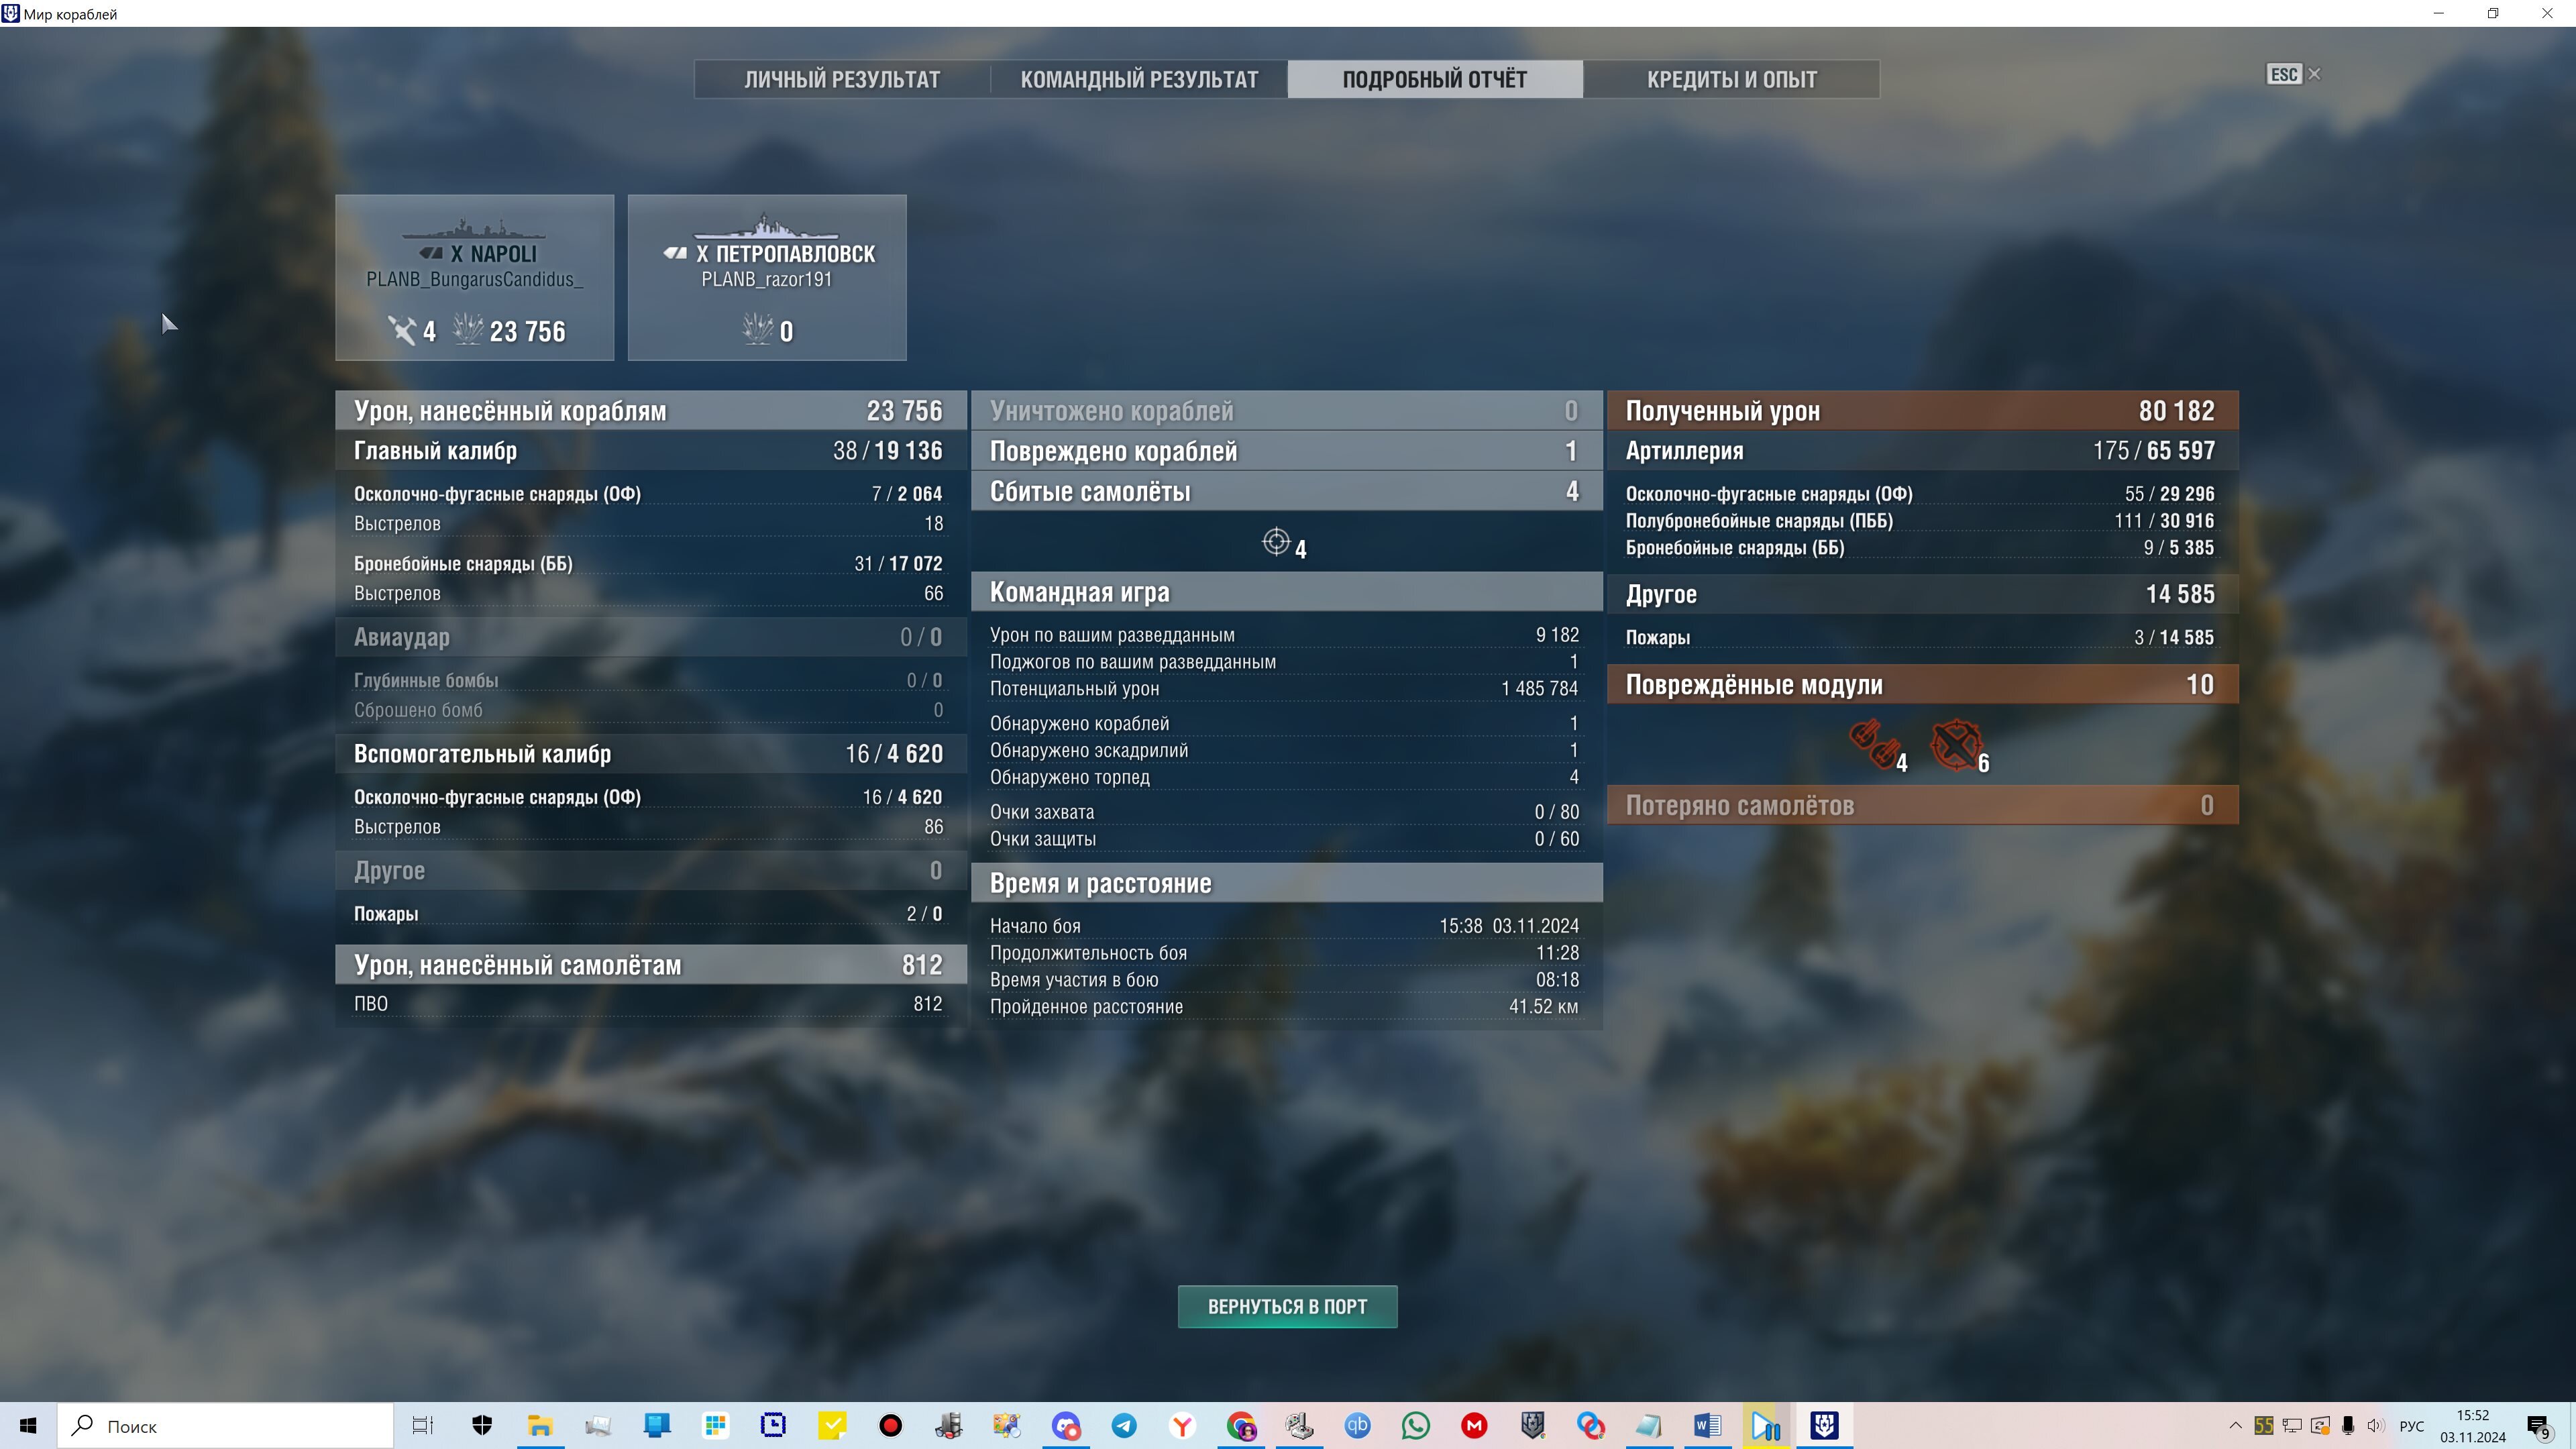Click the Главный калибр row
This screenshot has height=1449, width=2576.
click(x=651, y=451)
